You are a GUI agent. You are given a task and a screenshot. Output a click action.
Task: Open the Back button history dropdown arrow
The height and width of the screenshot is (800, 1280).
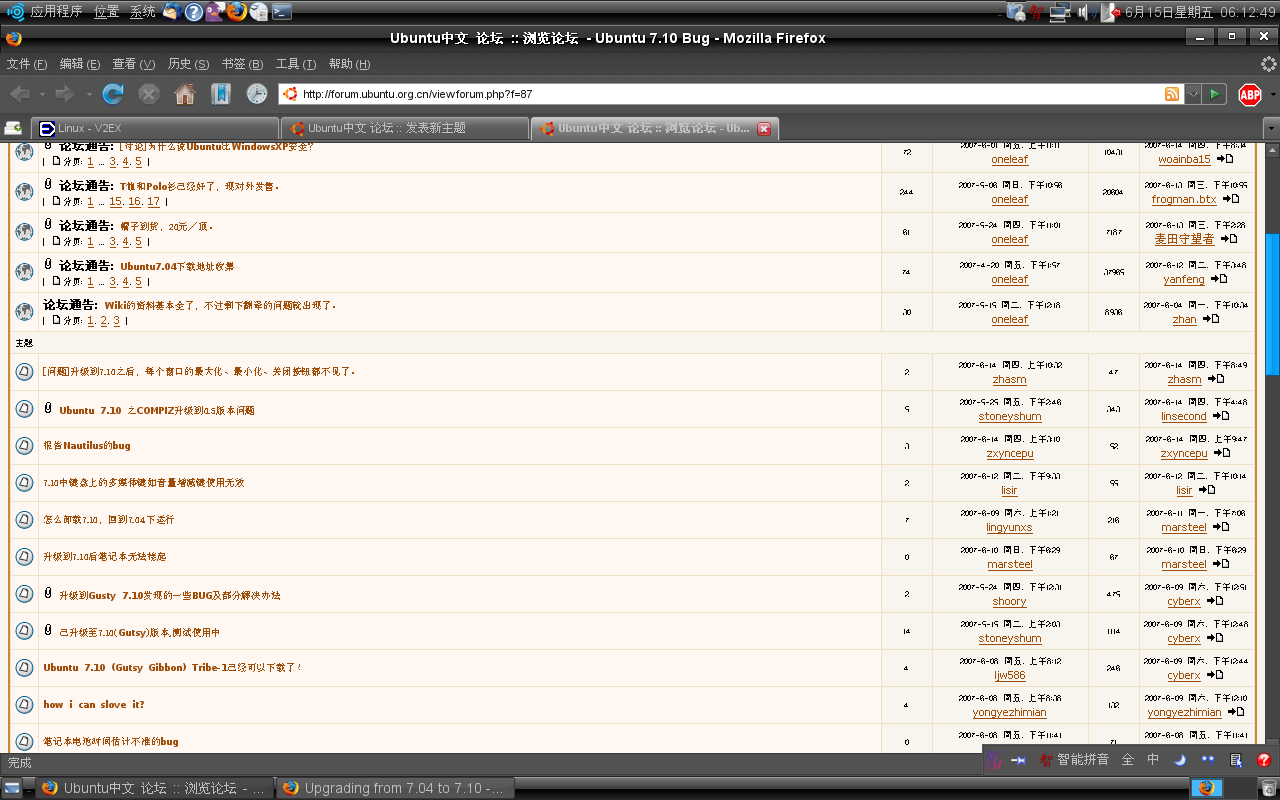41,95
